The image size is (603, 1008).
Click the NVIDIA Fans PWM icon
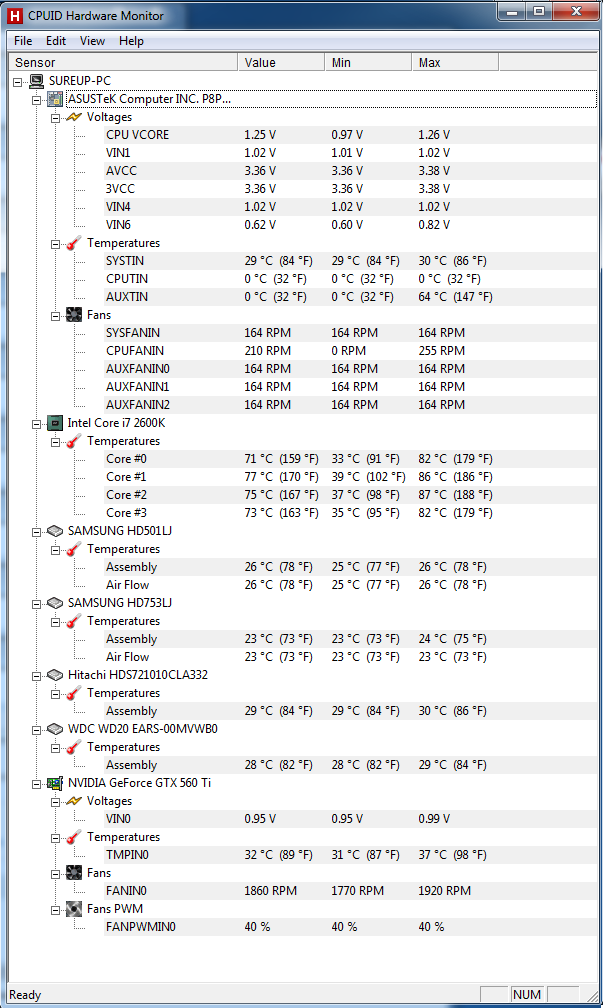[74, 909]
